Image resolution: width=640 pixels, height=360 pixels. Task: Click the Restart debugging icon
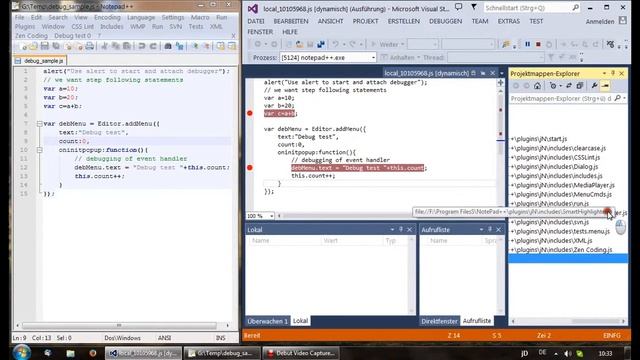coord(549,44)
